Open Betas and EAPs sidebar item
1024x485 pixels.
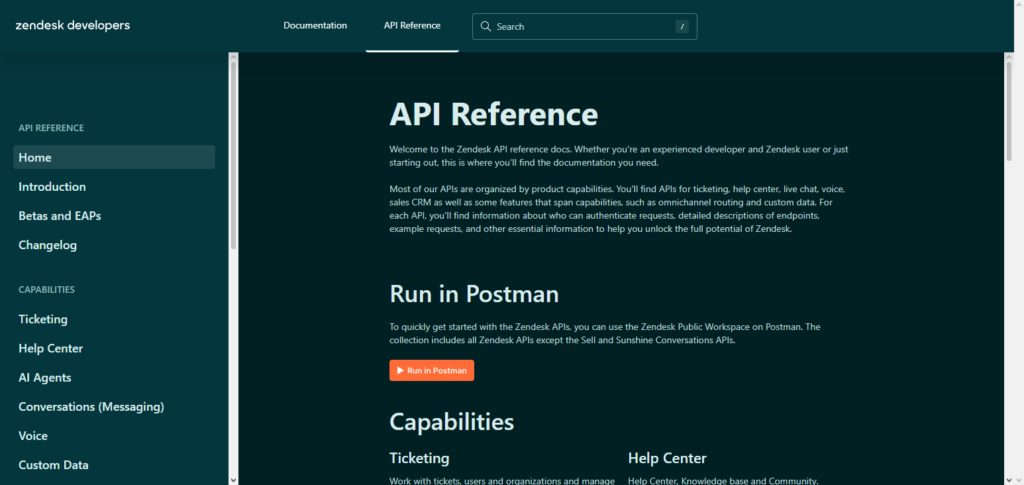tap(59, 216)
